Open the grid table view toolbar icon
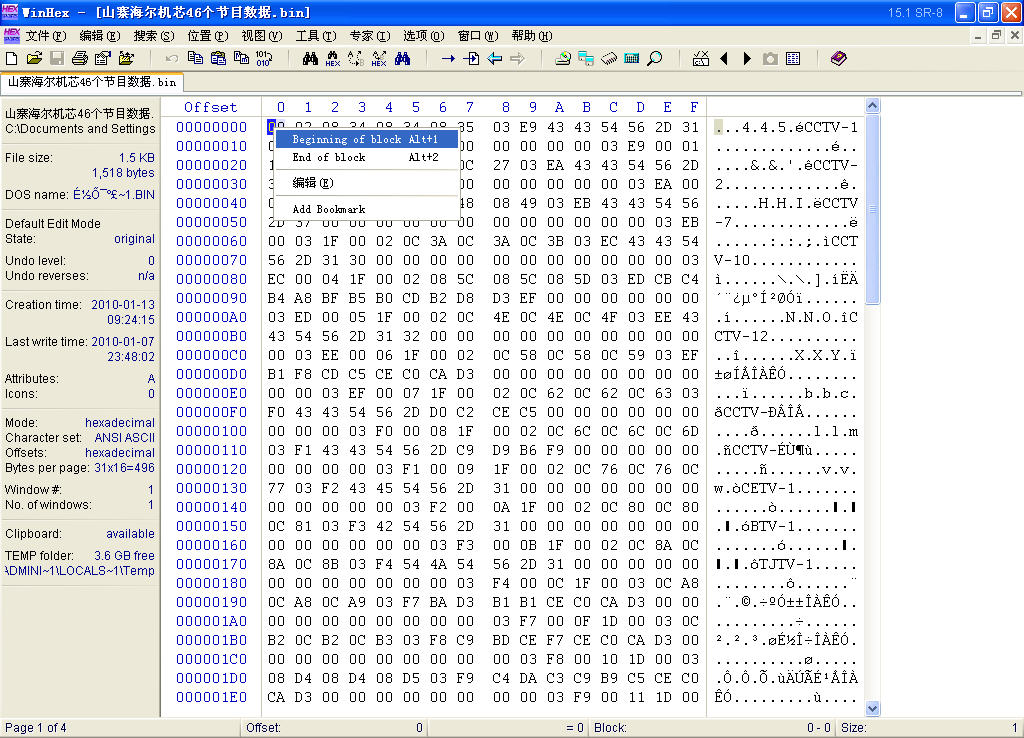The height and width of the screenshot is (738, 1024). coord(793,59)
